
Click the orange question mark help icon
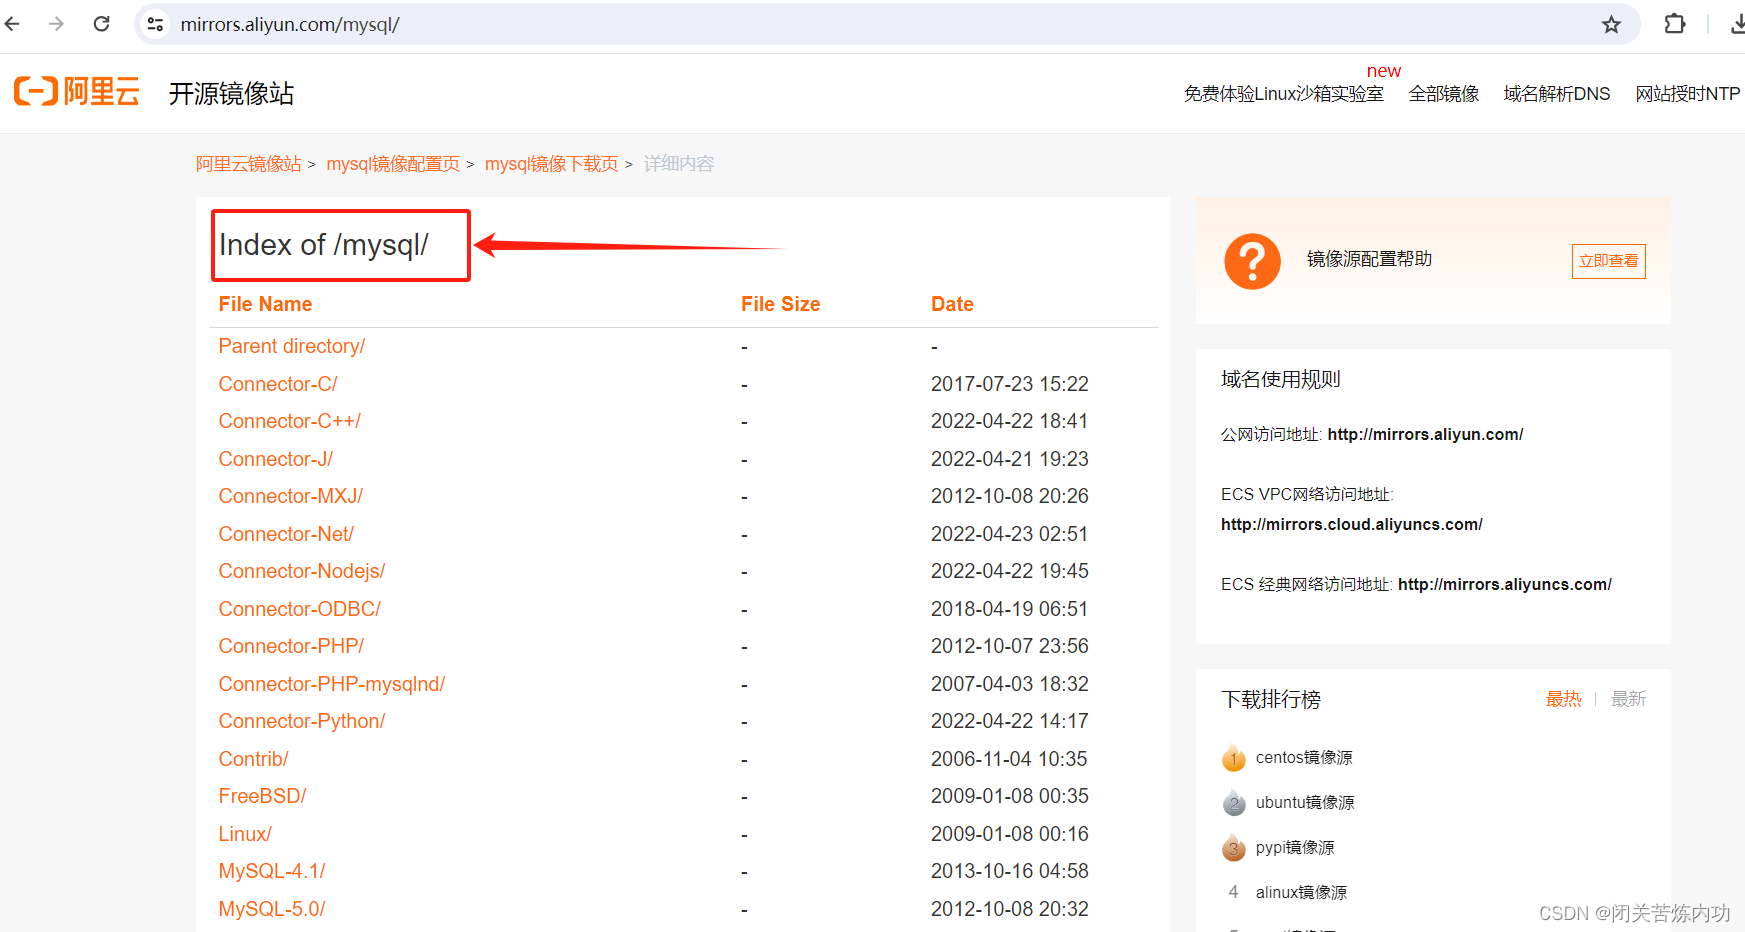click(x=1252, y=261)
